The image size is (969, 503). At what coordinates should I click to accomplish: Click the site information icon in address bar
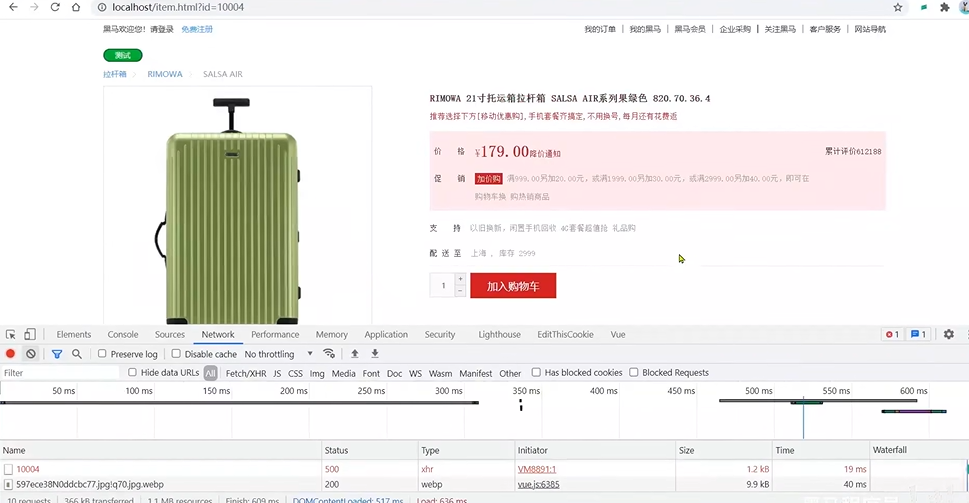coord(102,7)
